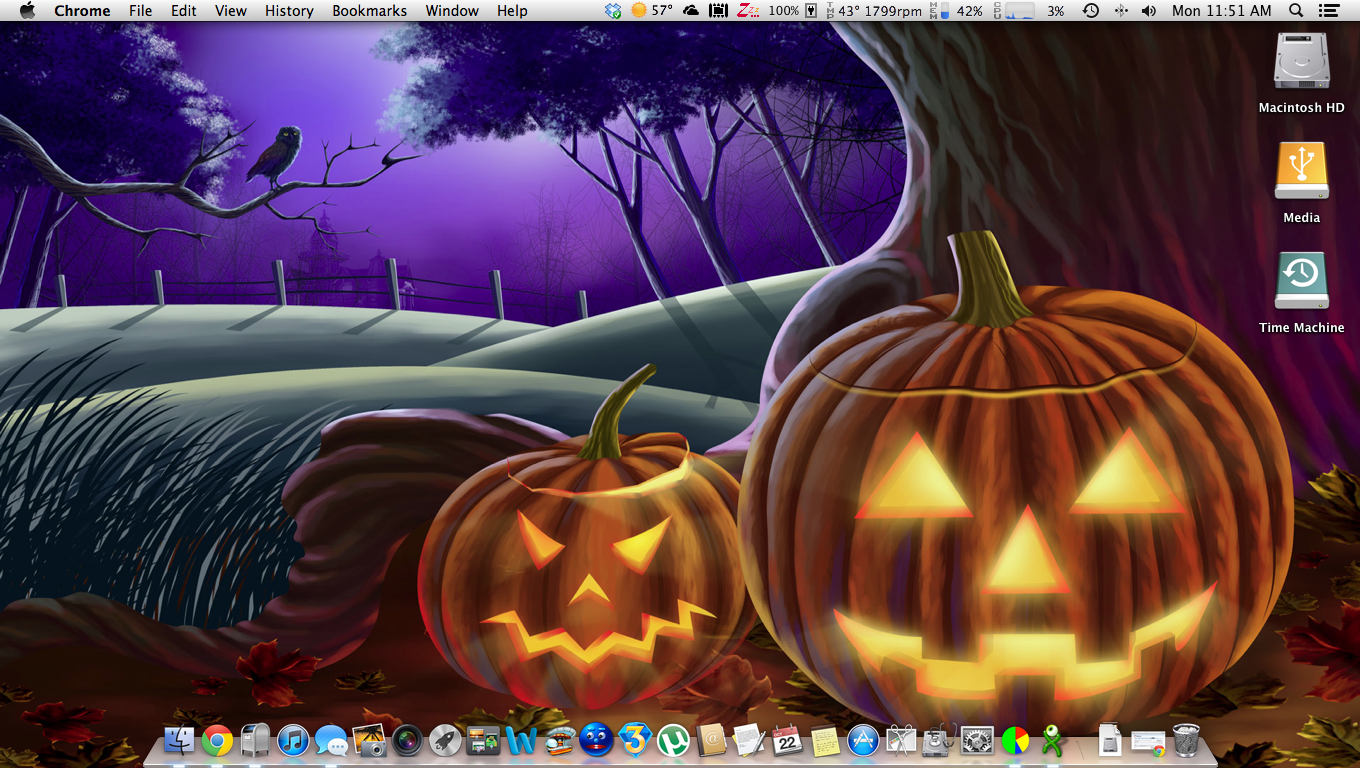Viewport: 1360px width, 768px height.
Task: Open the document stack in Dock
Action: point(1110,741)
